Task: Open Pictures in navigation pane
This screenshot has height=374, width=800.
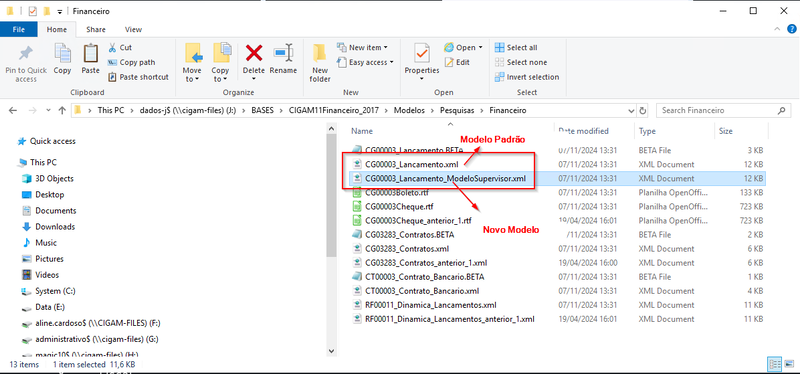Action: coord(43,259)
